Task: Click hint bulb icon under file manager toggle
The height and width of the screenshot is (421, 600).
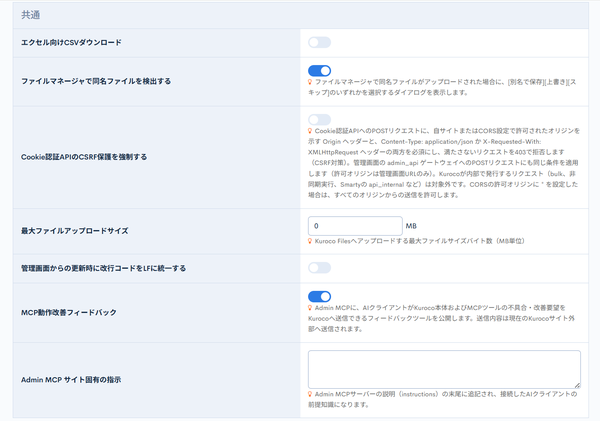Action: tap(310, 82)
